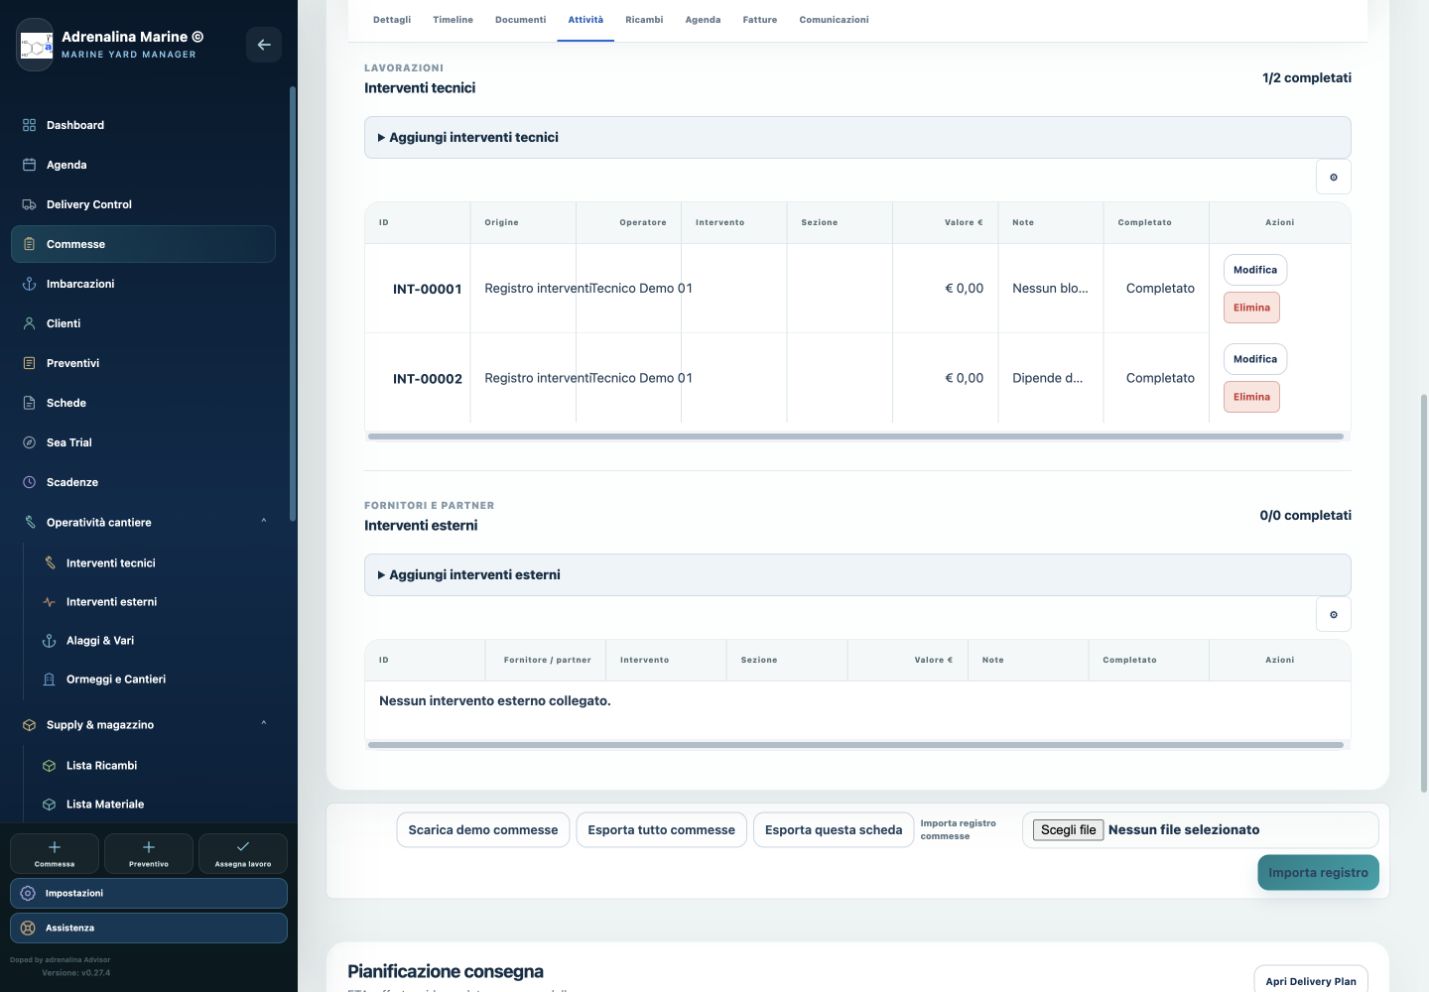Create new Preventivo with plus button
The image size is (1429, 992).
point(149,853)
